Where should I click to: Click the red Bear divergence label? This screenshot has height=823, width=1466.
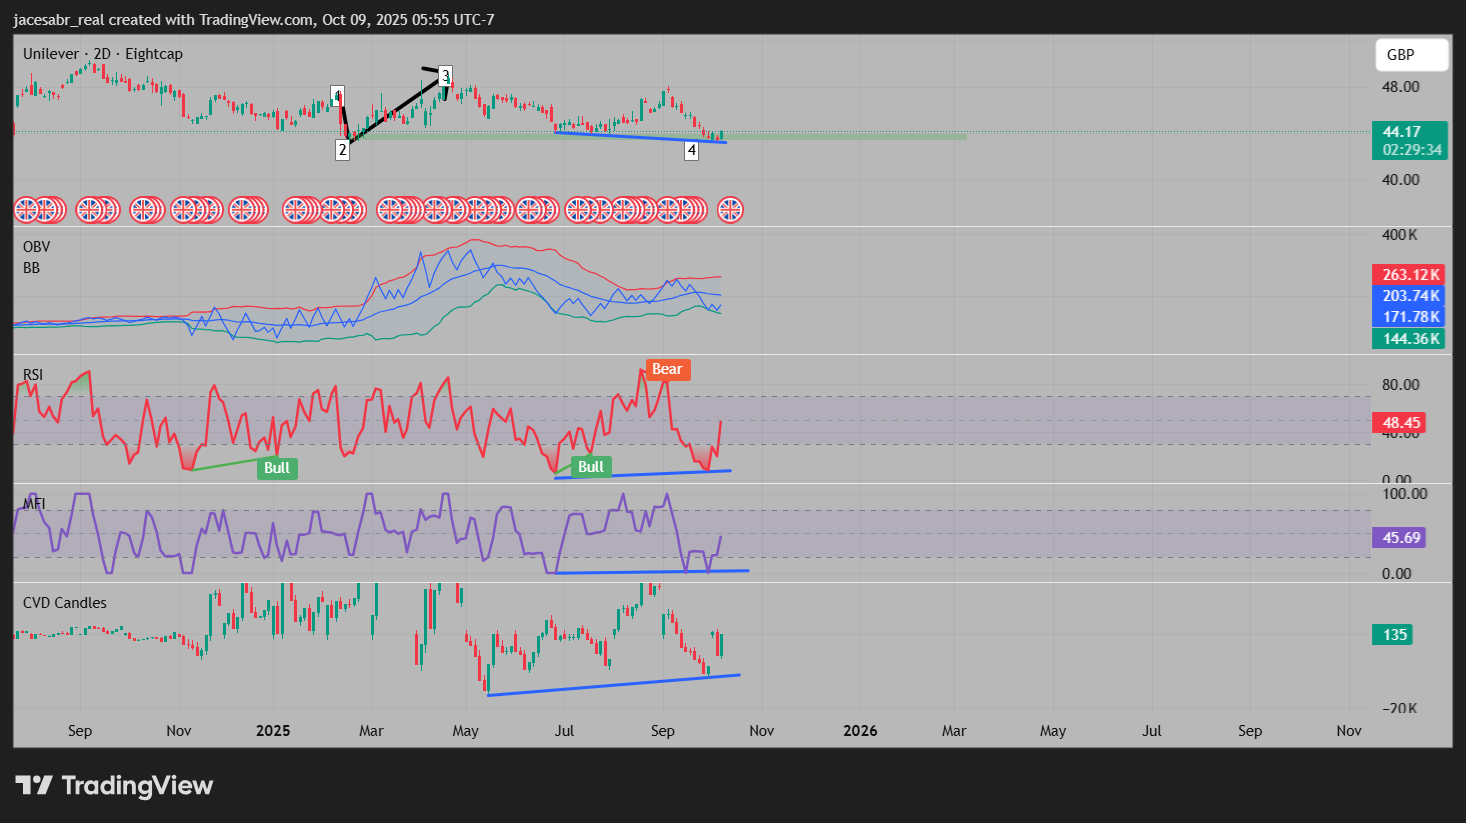tap(667, 369)
